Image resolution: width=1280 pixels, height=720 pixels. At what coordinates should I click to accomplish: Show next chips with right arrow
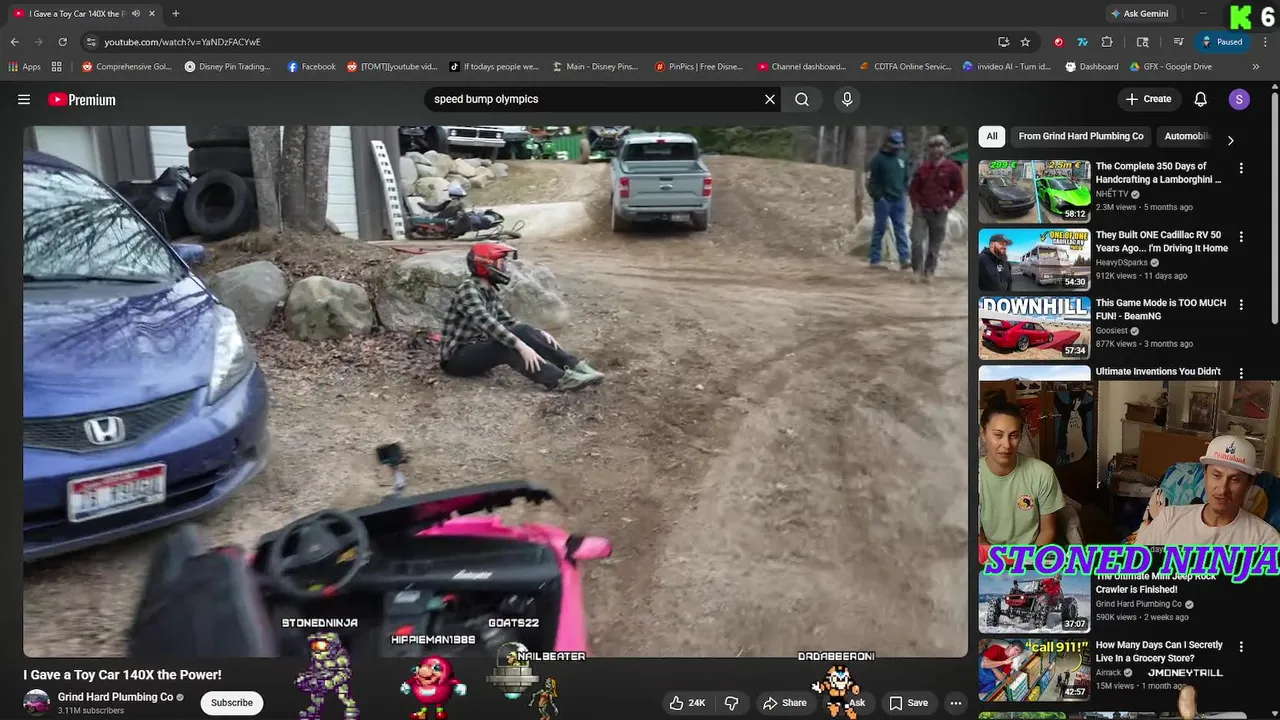coord(1230,140)
